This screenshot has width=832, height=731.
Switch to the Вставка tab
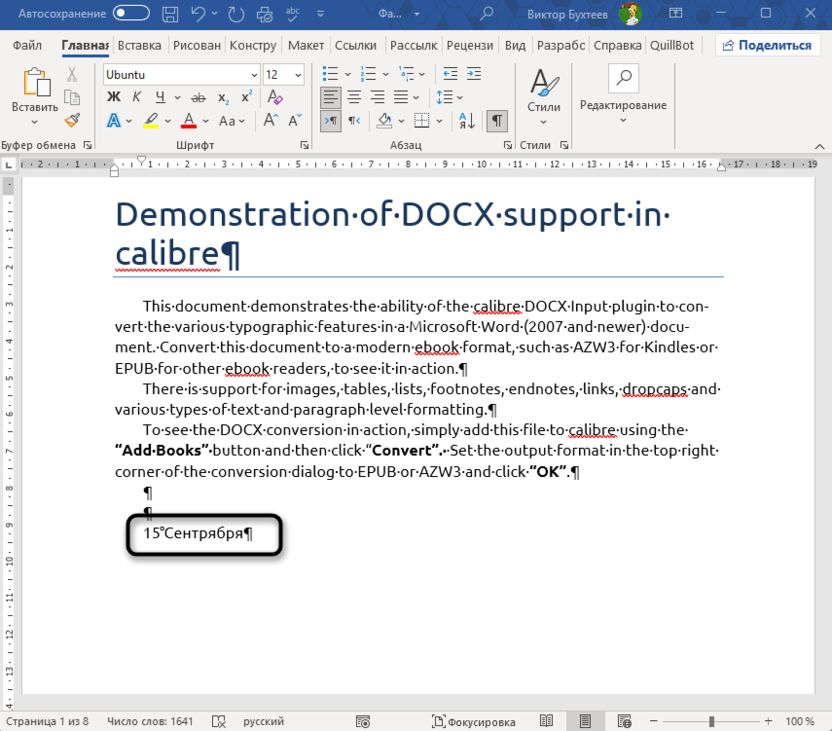(x=139, y=45)
